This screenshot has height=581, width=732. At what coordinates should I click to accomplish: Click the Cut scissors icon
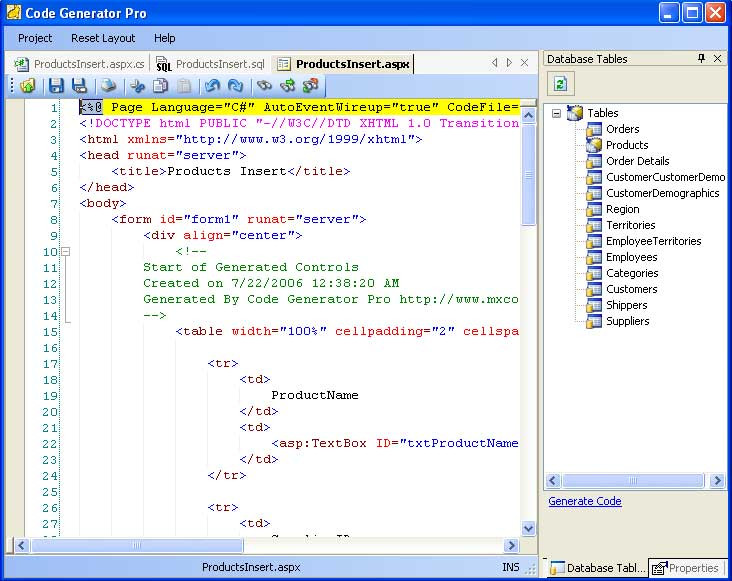coord(138,86)
